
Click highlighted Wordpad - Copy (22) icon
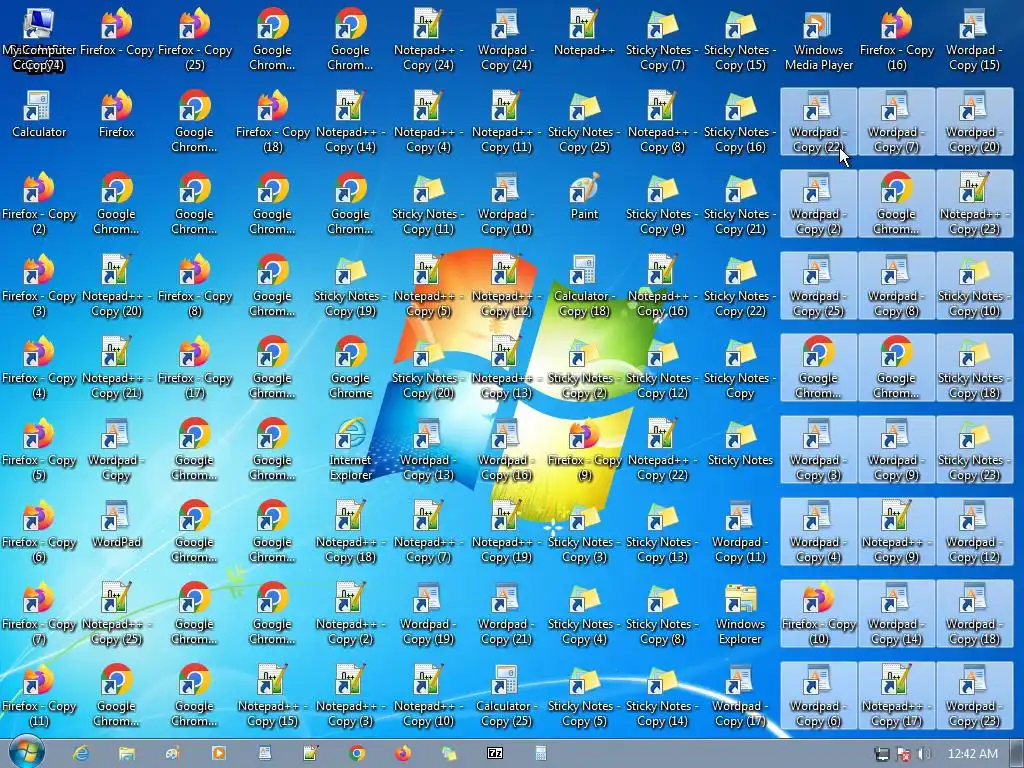pyautogui.click(x=818, y=122)
